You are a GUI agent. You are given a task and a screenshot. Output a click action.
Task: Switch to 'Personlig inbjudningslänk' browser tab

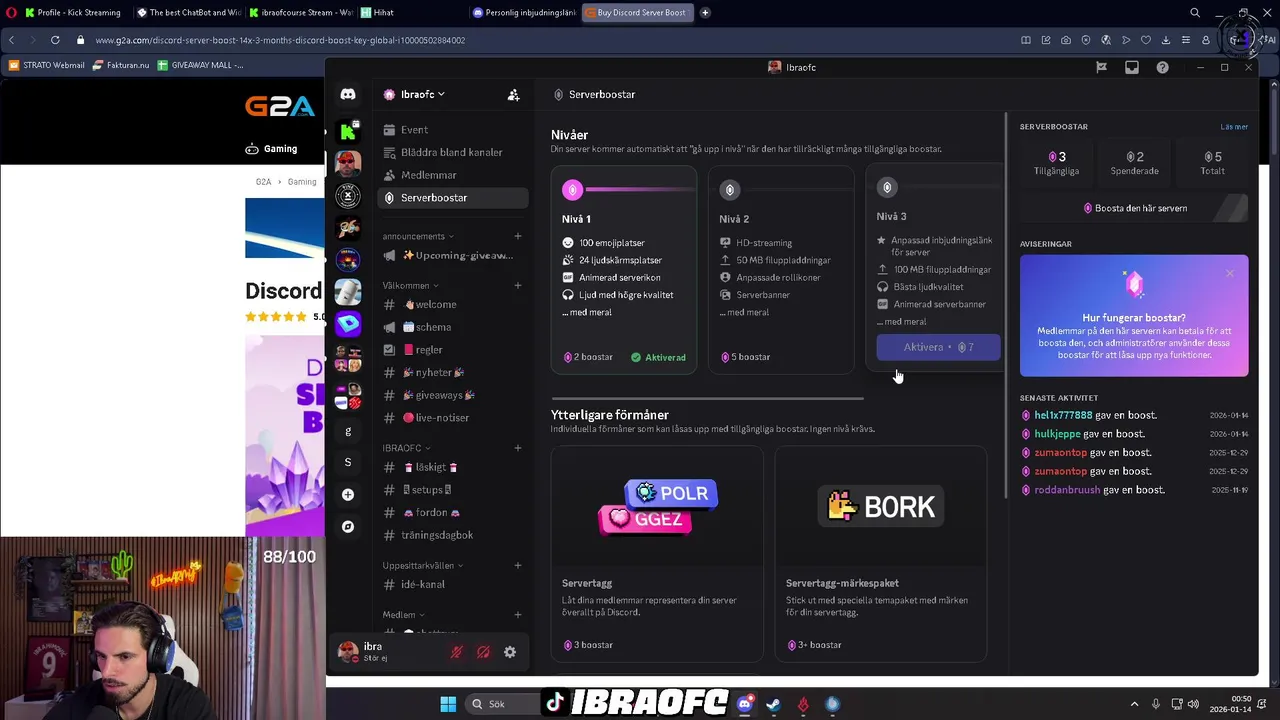click(x=524, y=13)
